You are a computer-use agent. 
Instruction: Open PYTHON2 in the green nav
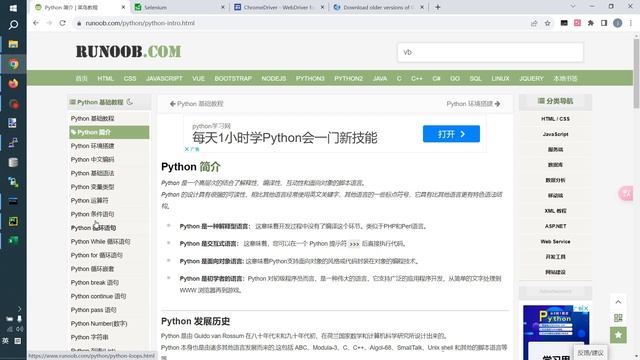349,78
